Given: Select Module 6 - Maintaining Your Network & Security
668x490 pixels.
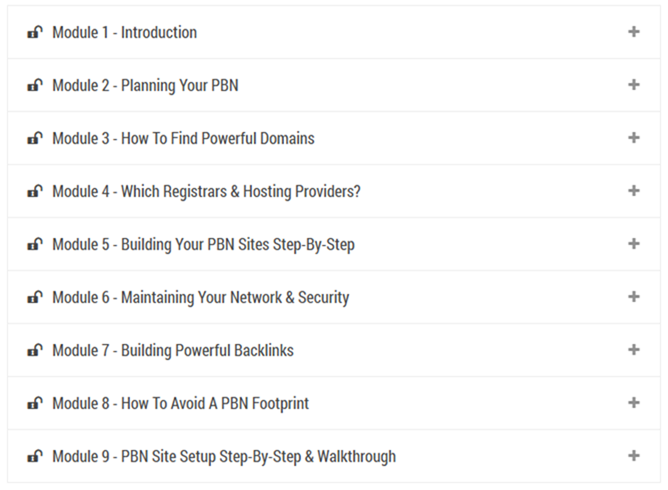Looking at the screenshot, I should 200,297.
